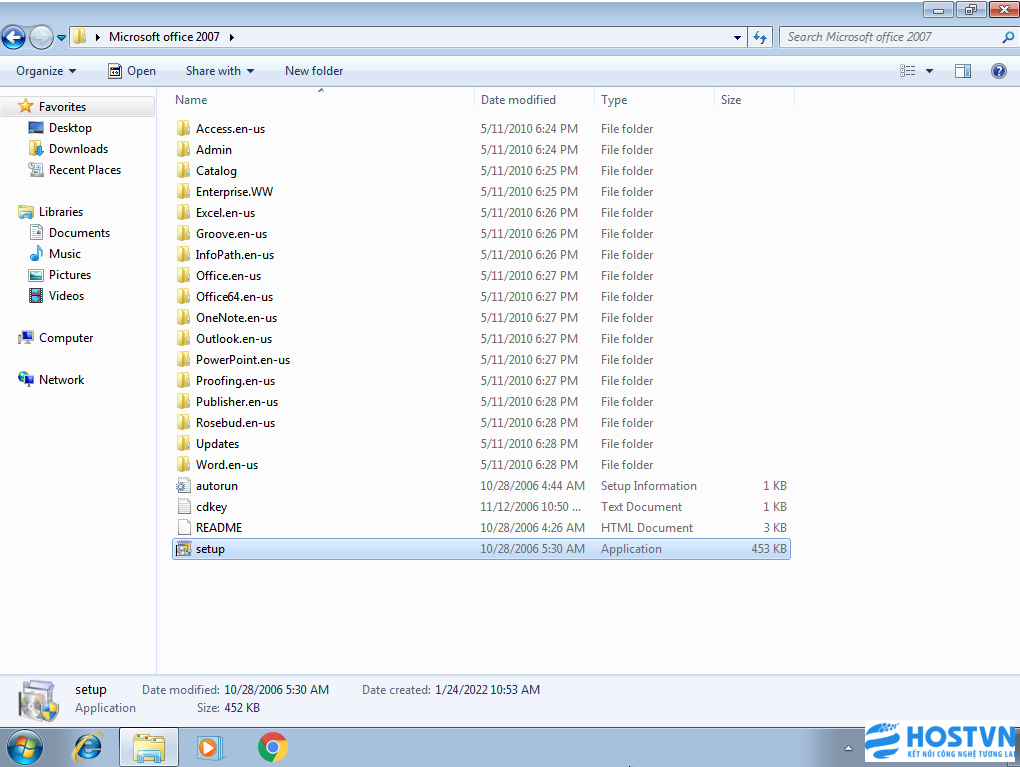Expand the breadcrumb arrow after Microsoft office 2007
This screenshot has width=1020, height=767.
click(x=232, y=37)
